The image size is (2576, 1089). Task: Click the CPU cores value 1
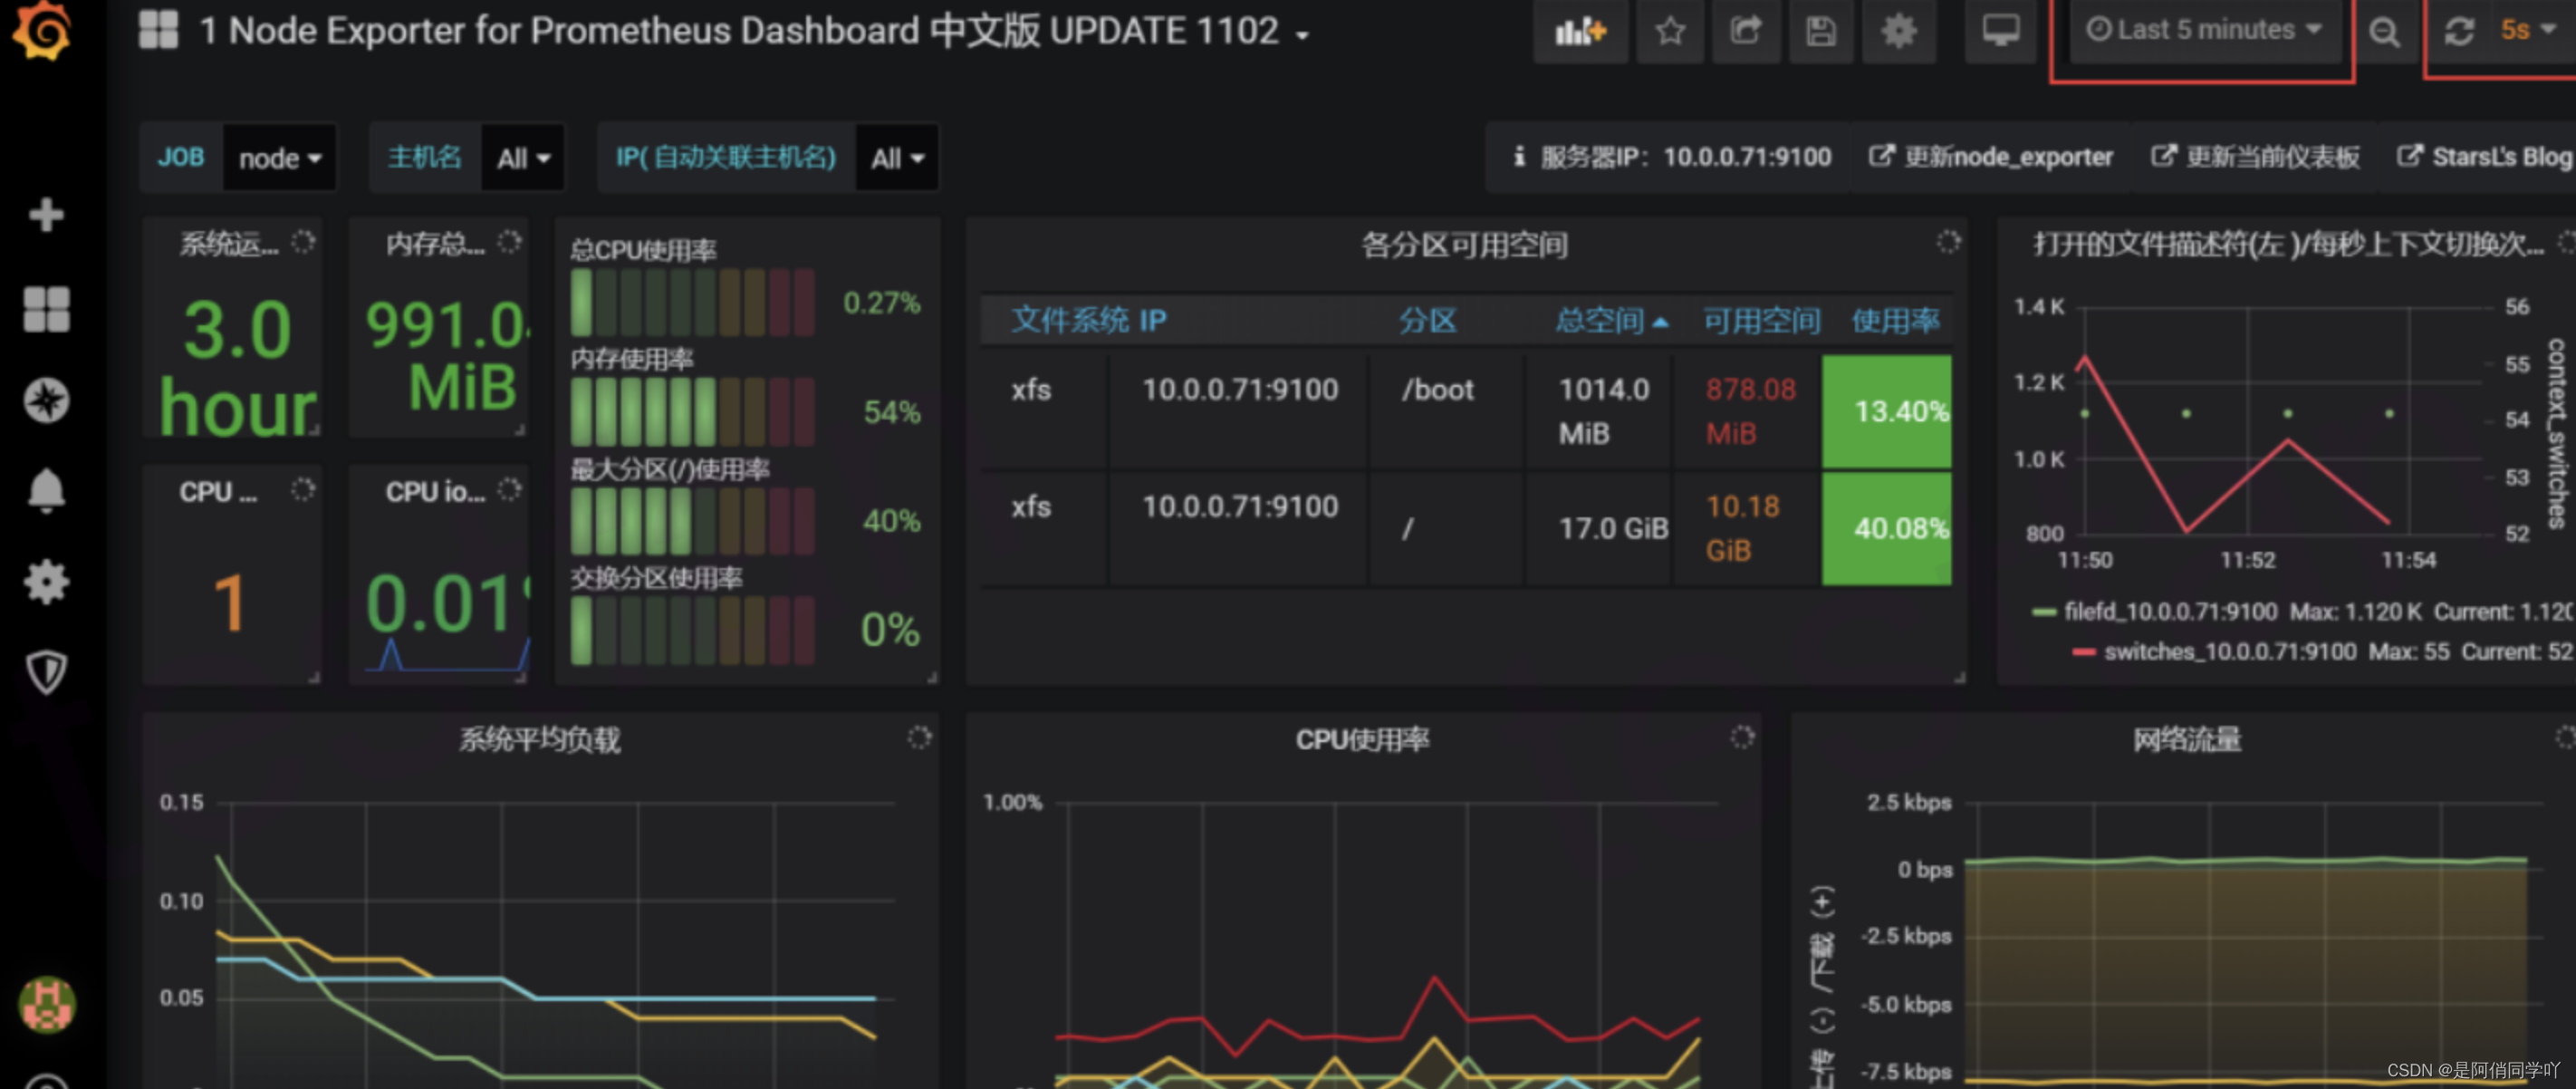[230, 603]
